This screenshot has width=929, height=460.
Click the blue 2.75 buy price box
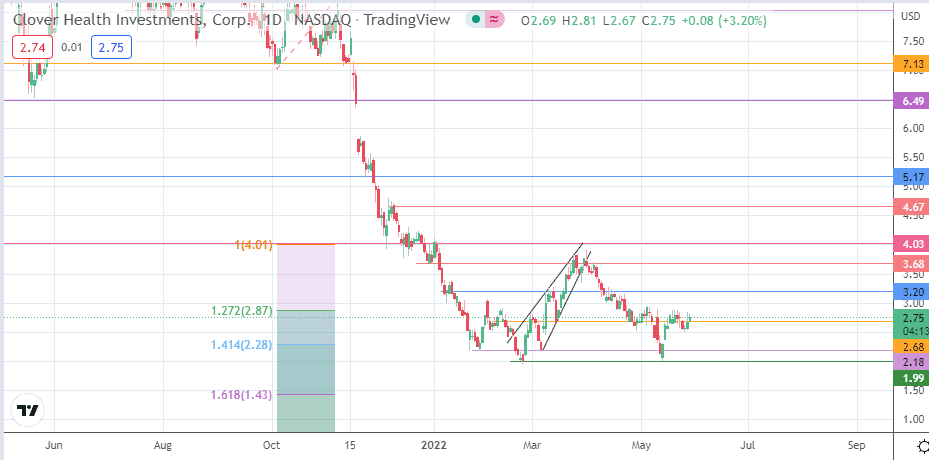111,47
